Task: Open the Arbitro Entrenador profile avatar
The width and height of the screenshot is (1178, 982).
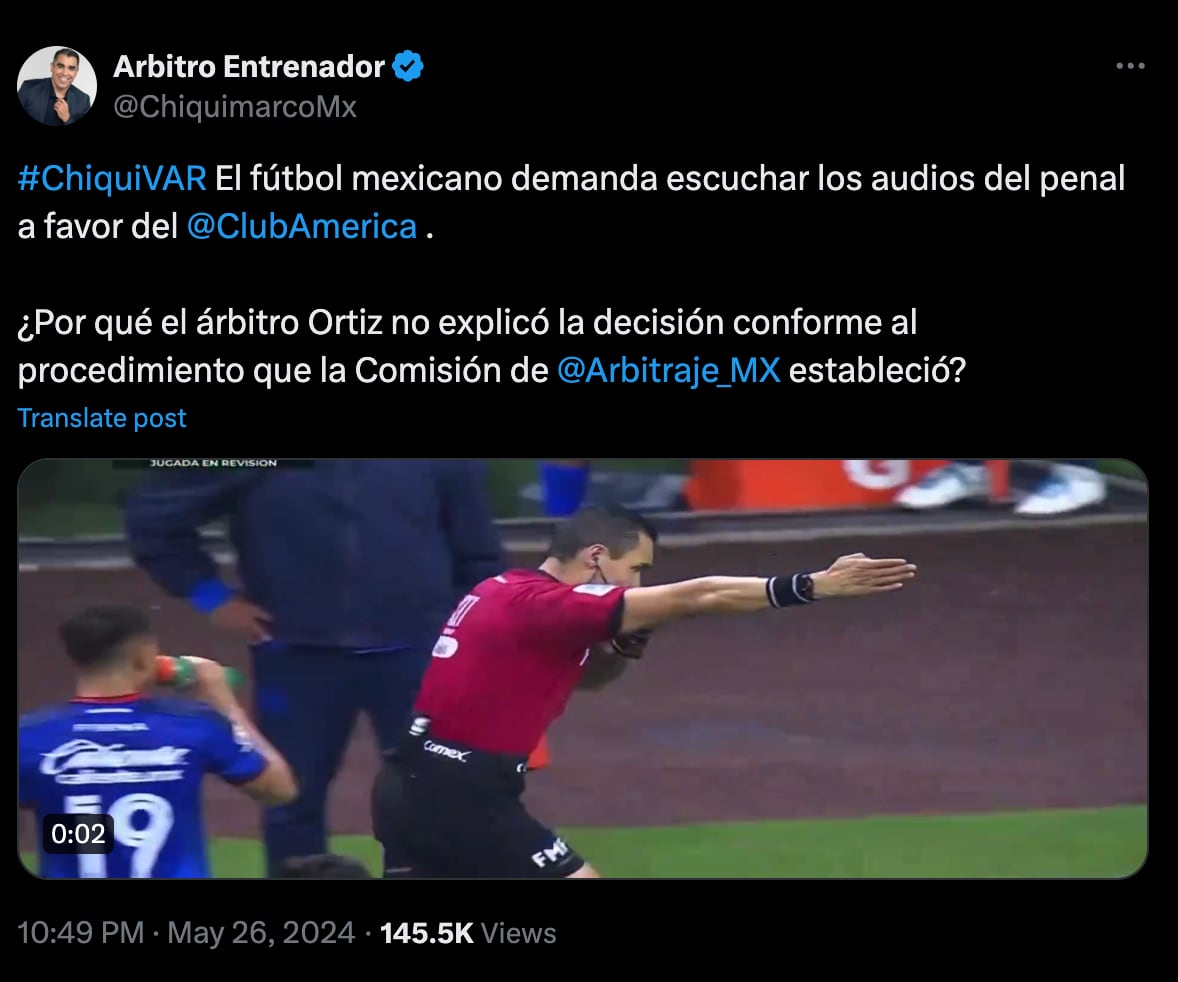Action: point(57,86)
